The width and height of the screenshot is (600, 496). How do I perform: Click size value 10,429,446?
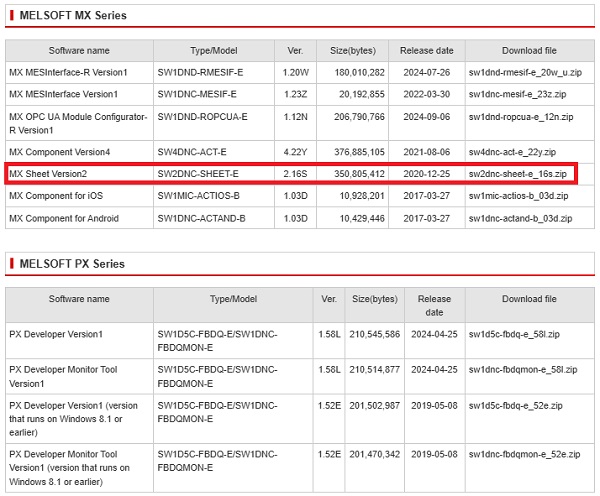362,218
